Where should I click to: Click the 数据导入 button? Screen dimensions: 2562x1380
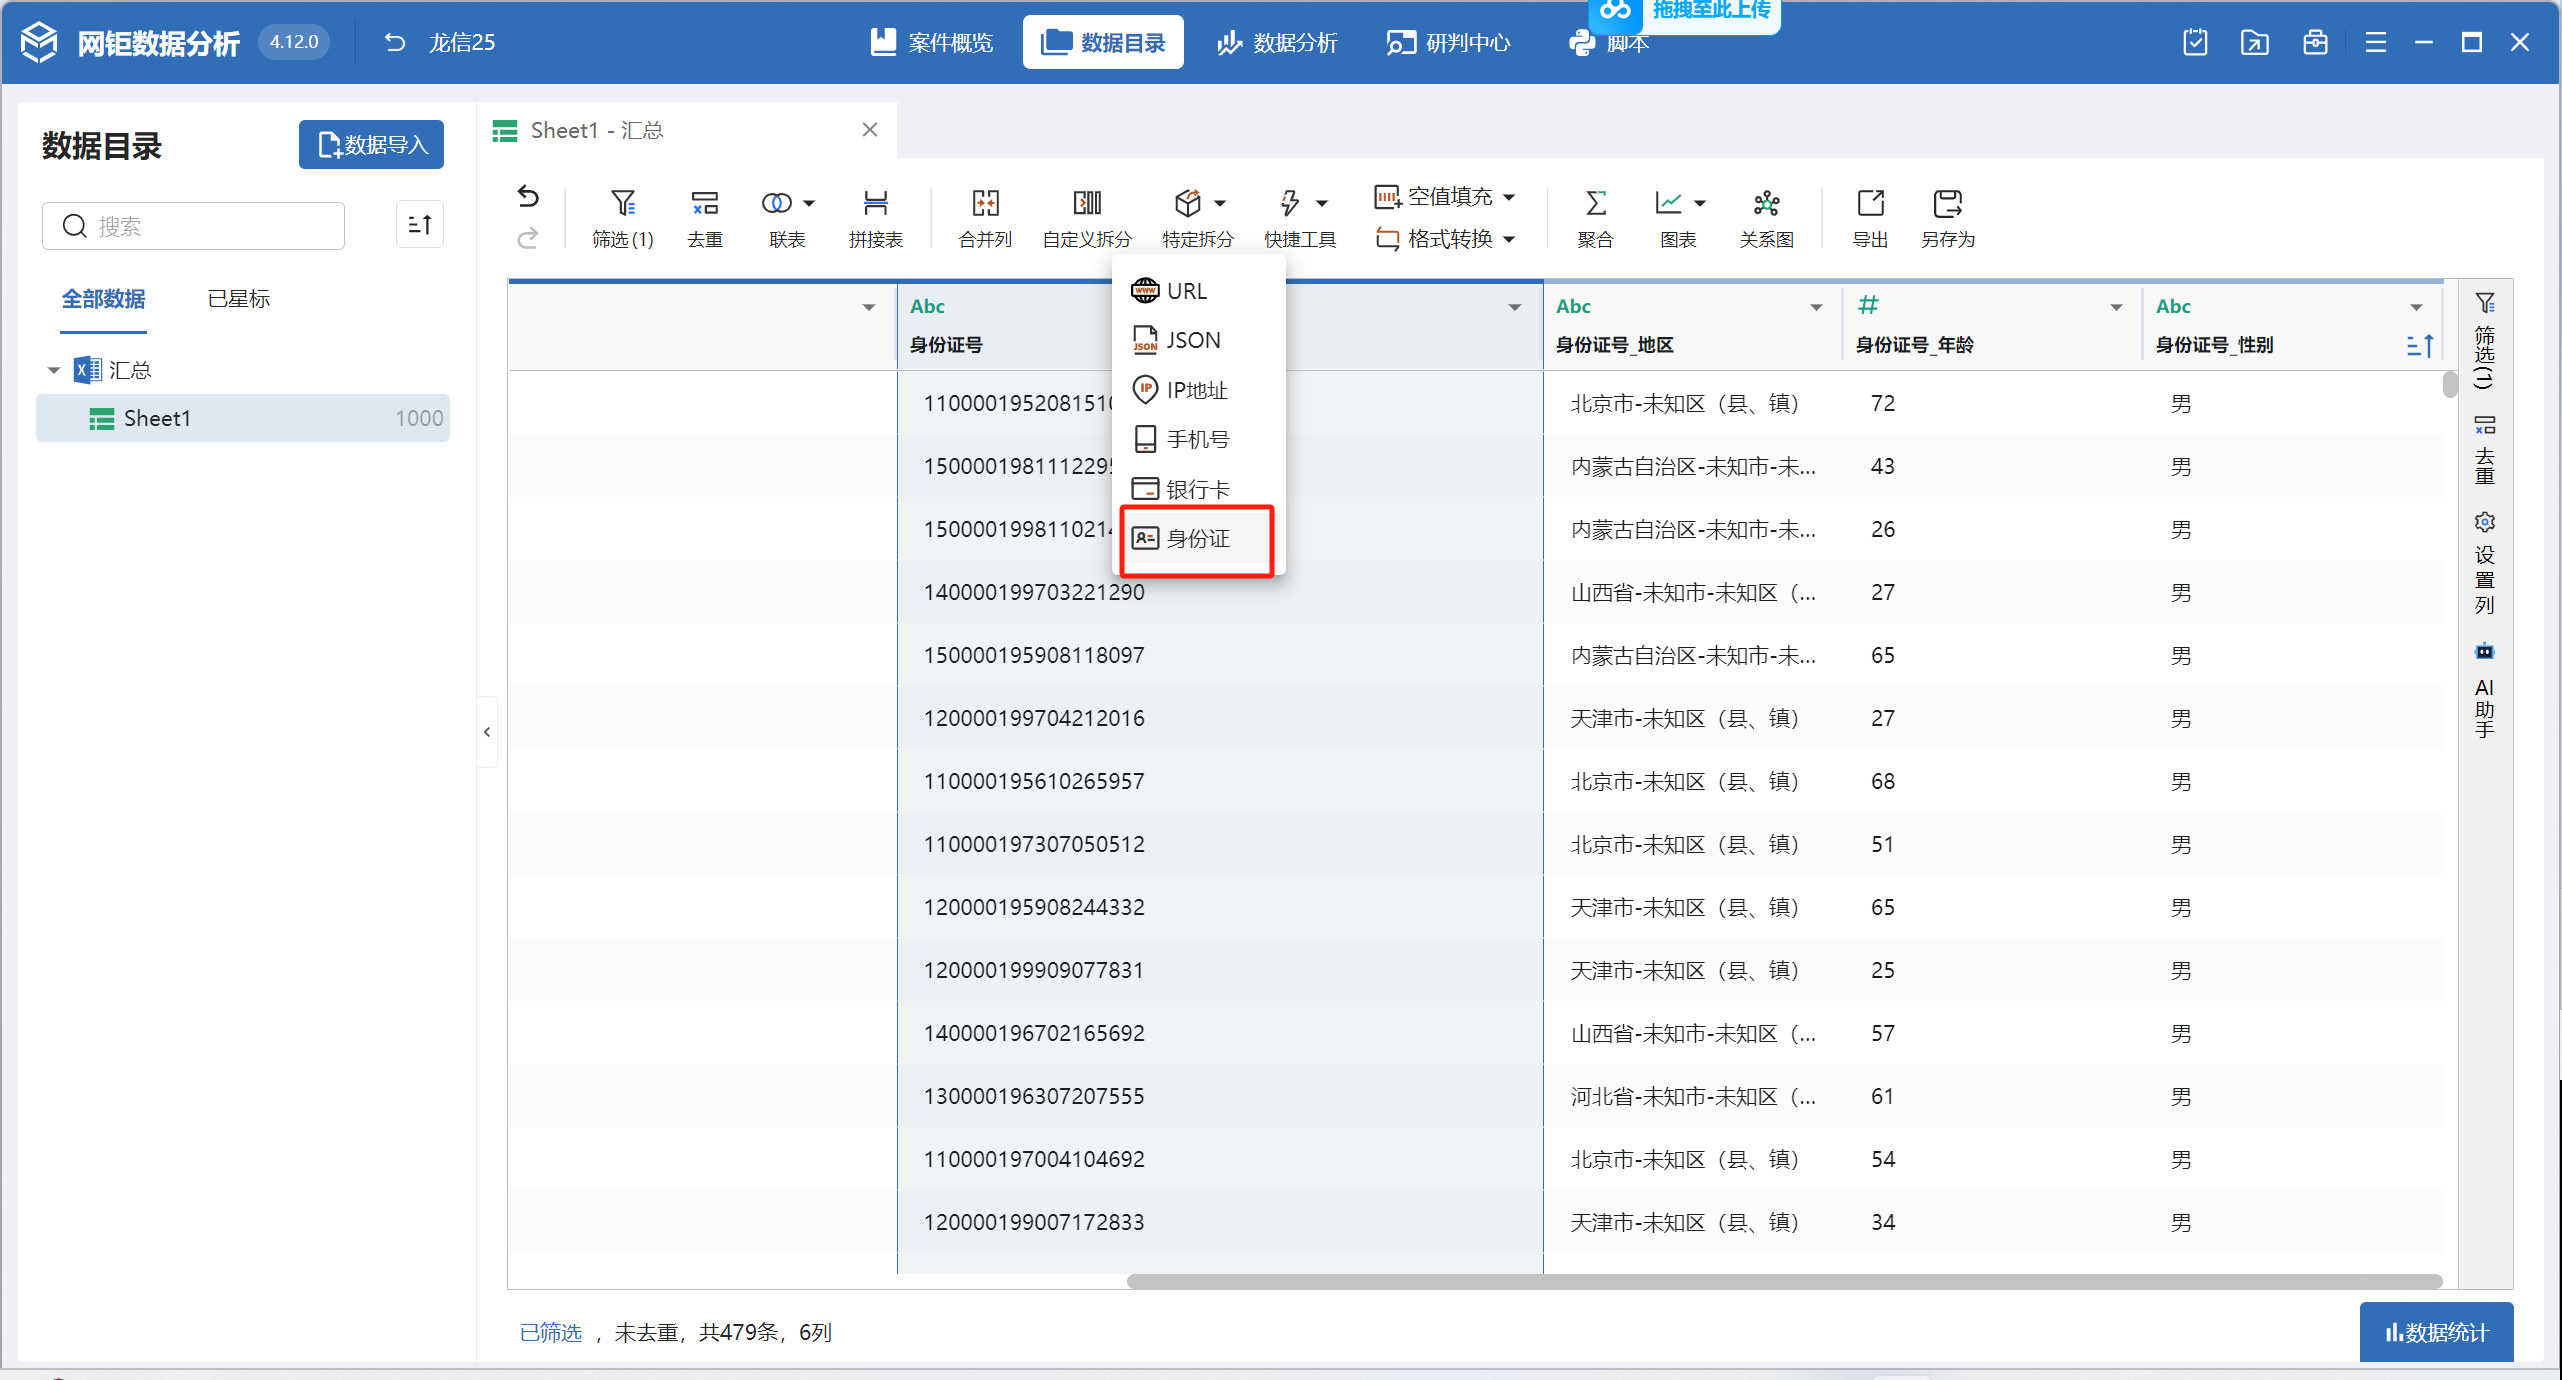tap(371, 145)
